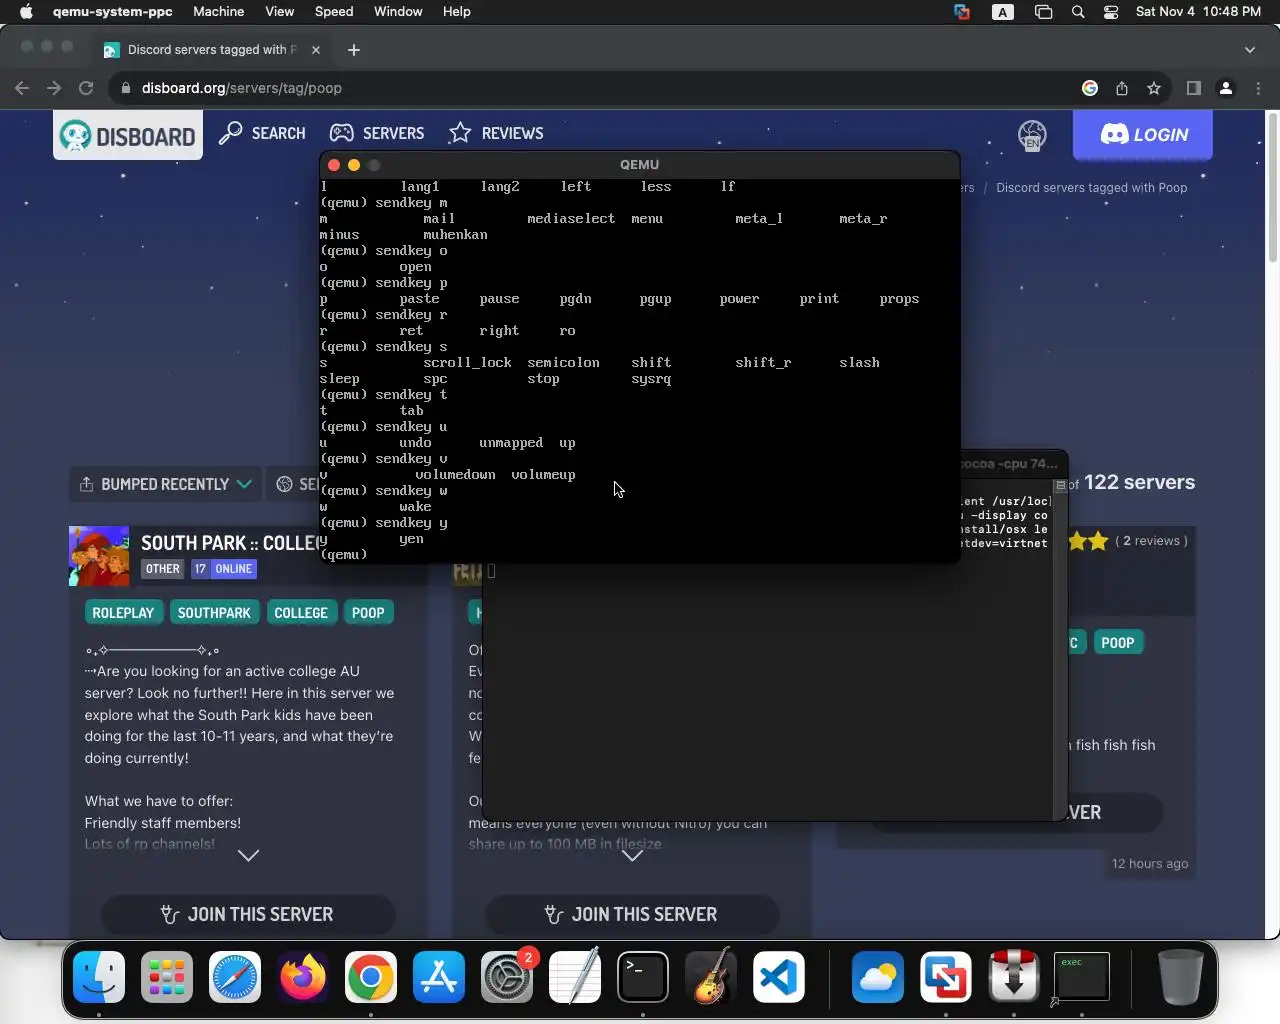Click the DISBOARD logo
Screen dimensions: 1280x1024
(x=128, y=135)
